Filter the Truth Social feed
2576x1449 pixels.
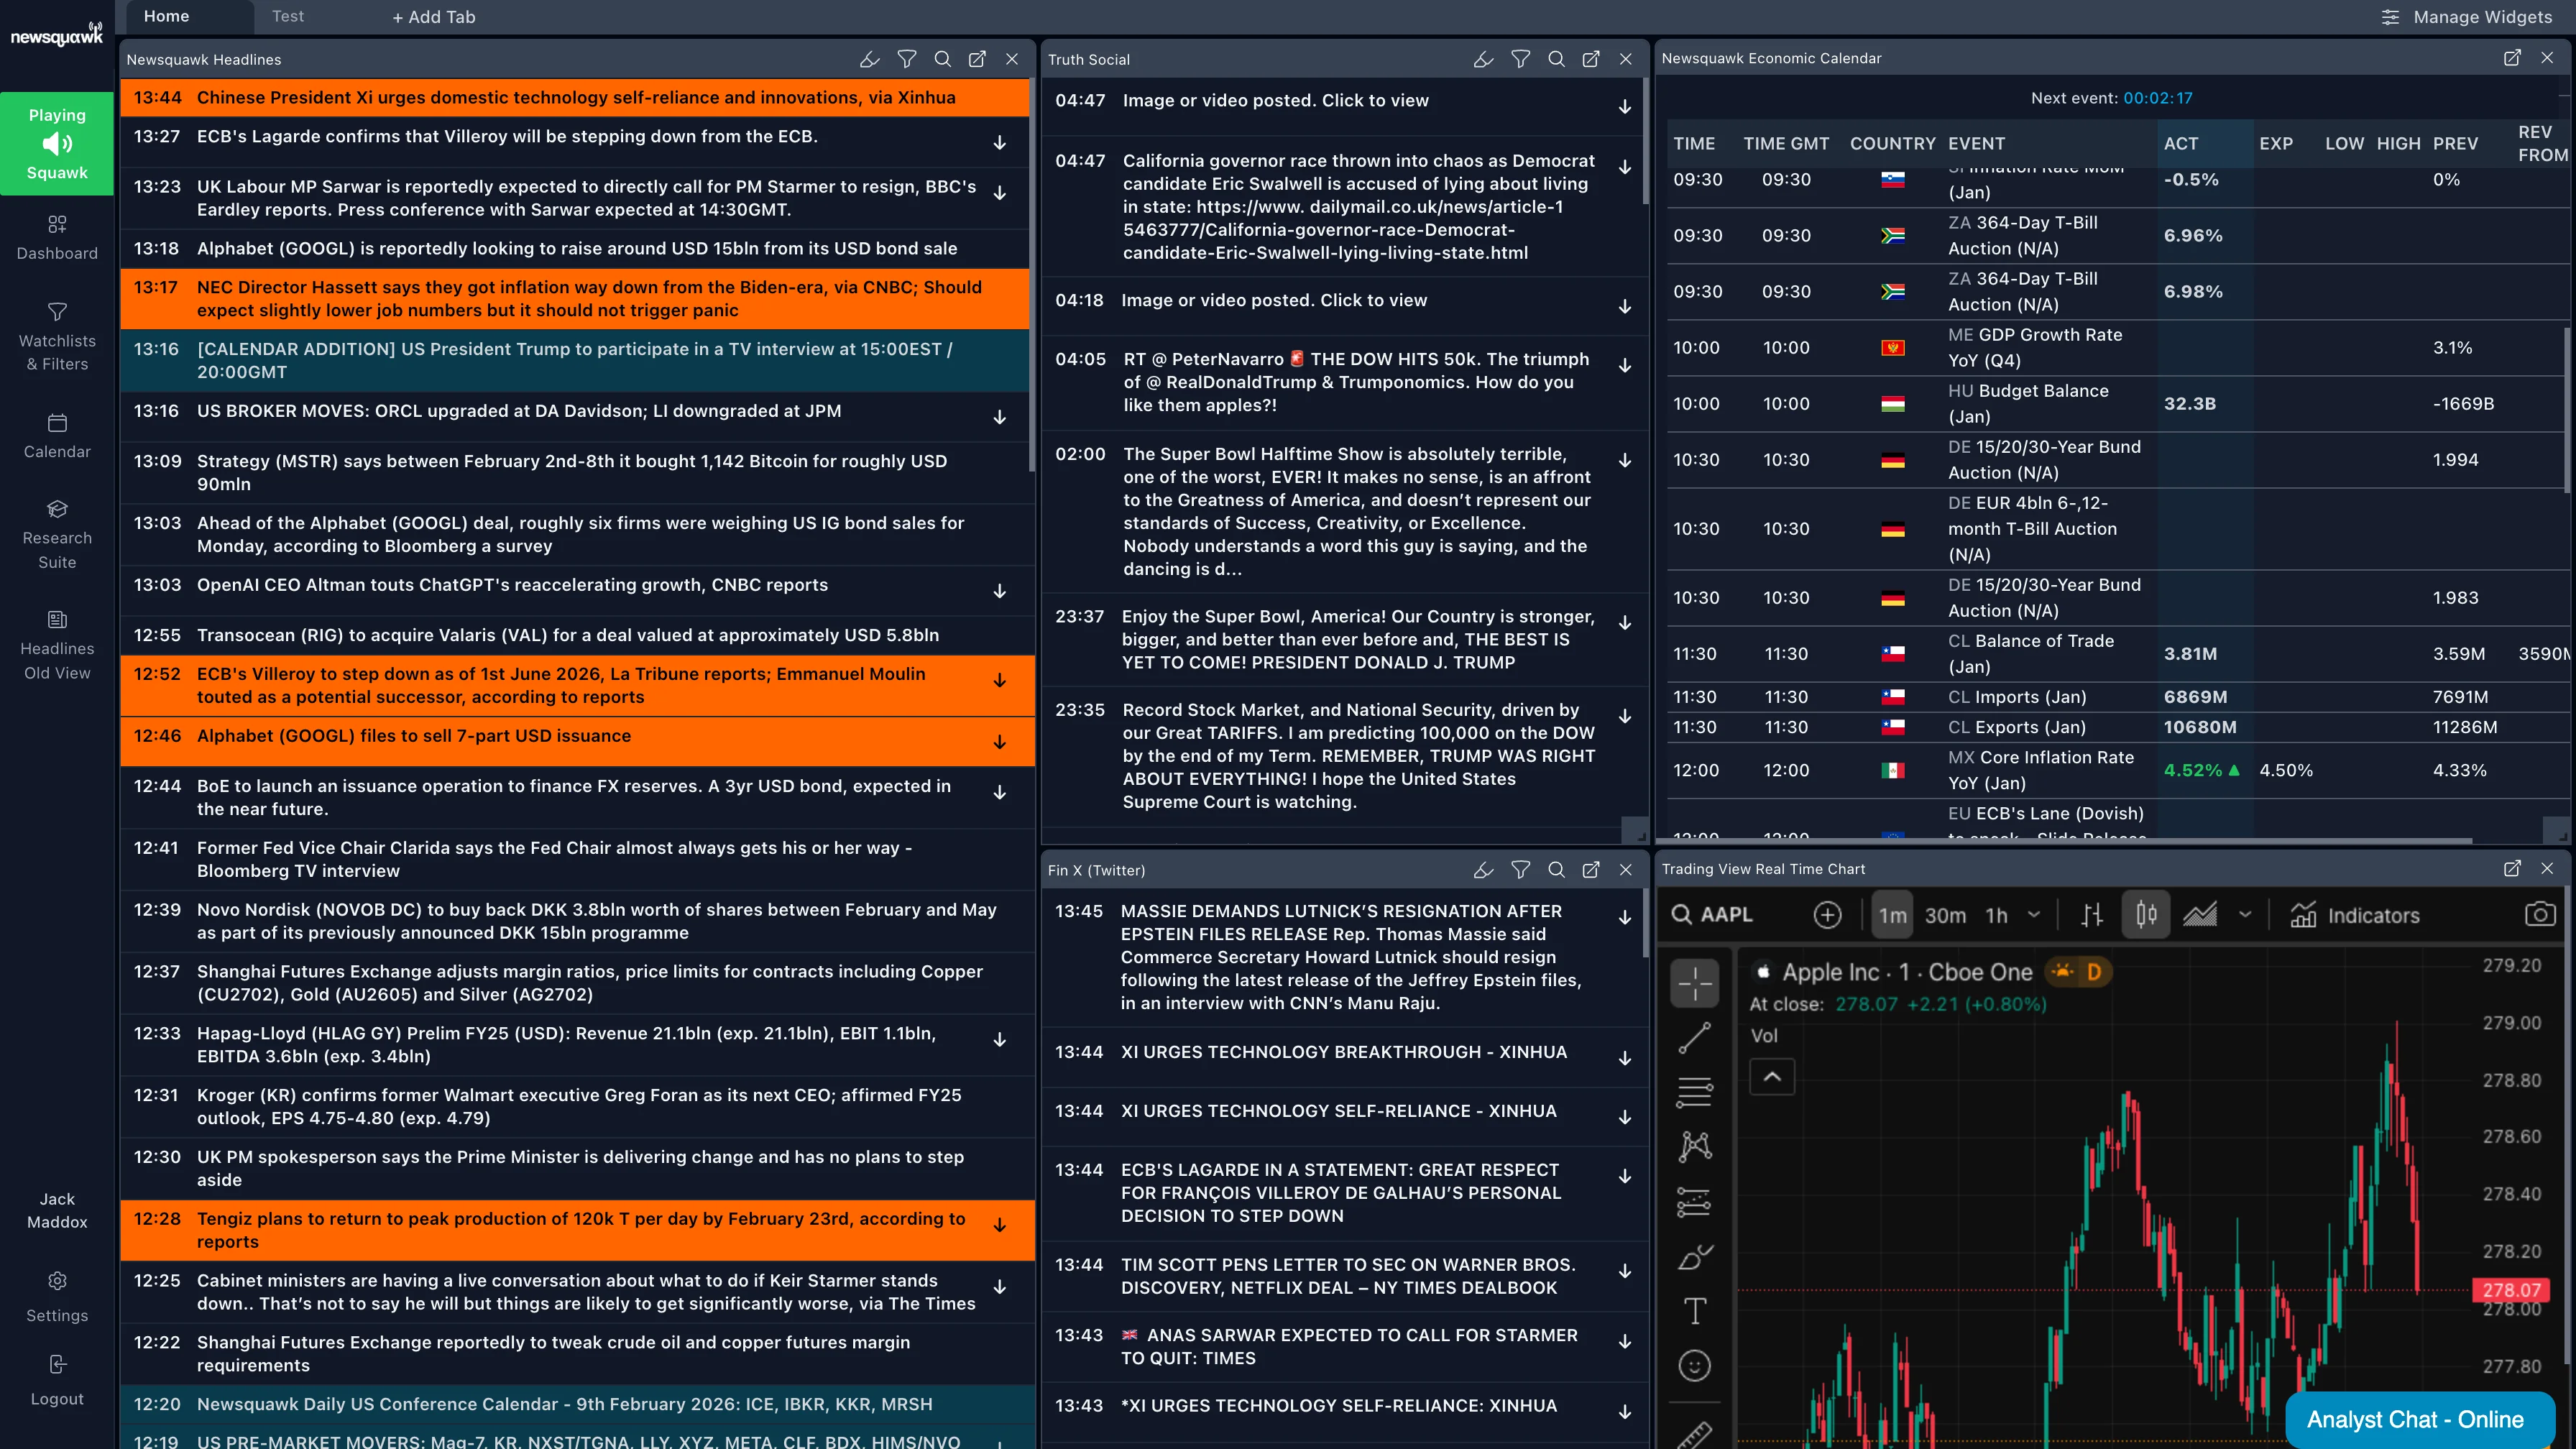(x=1520, y=59)
